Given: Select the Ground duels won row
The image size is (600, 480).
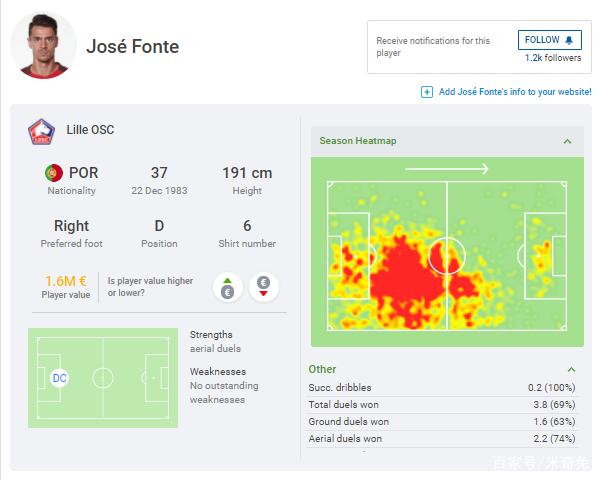Looking at the screenshot, I should tap(442, 421).
